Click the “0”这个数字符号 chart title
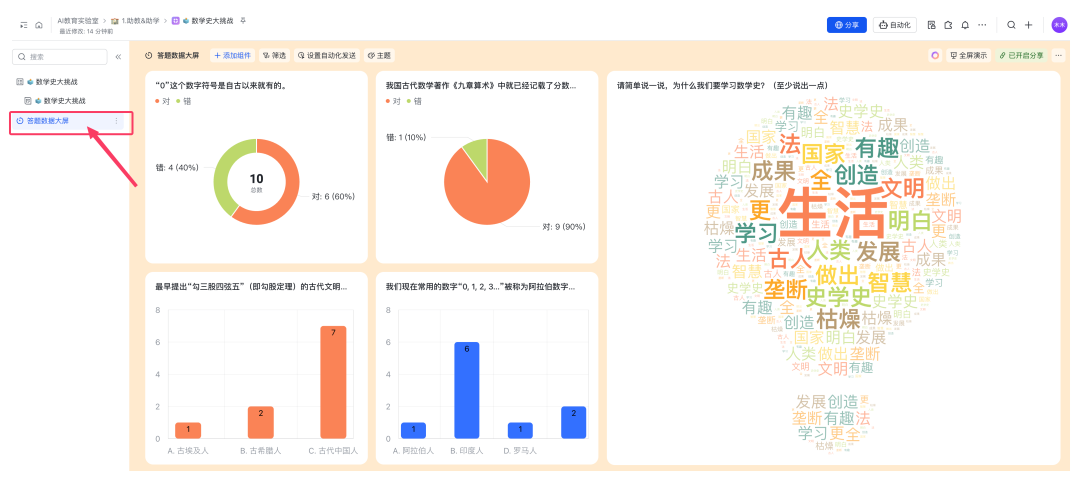Viewport: 1080px width, 481px height. [221, 86]
